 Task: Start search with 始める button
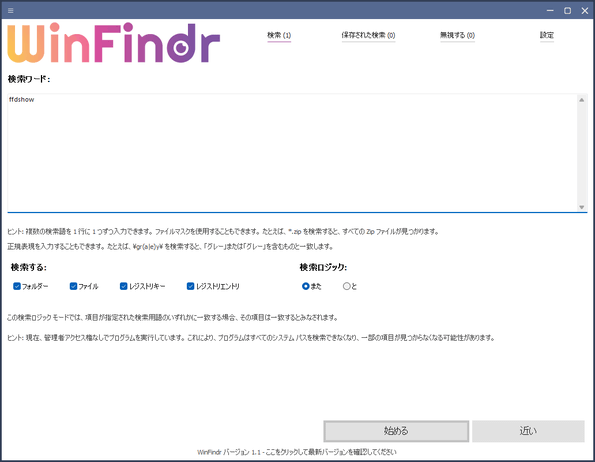click(x=396, y=431)
